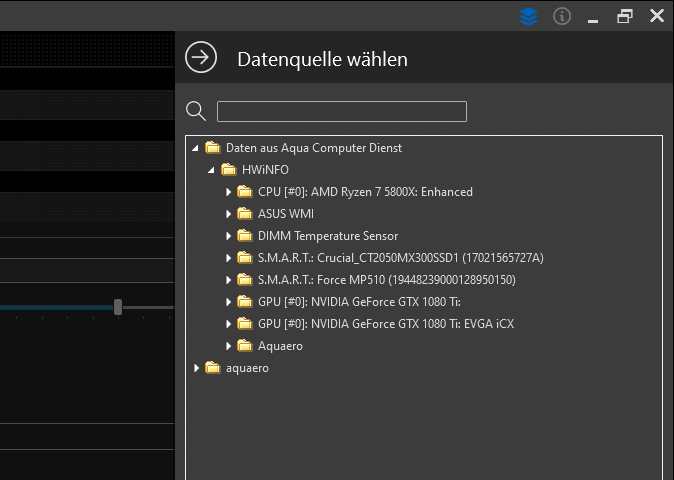Click the blue layers stack icon

pos(528,16)
